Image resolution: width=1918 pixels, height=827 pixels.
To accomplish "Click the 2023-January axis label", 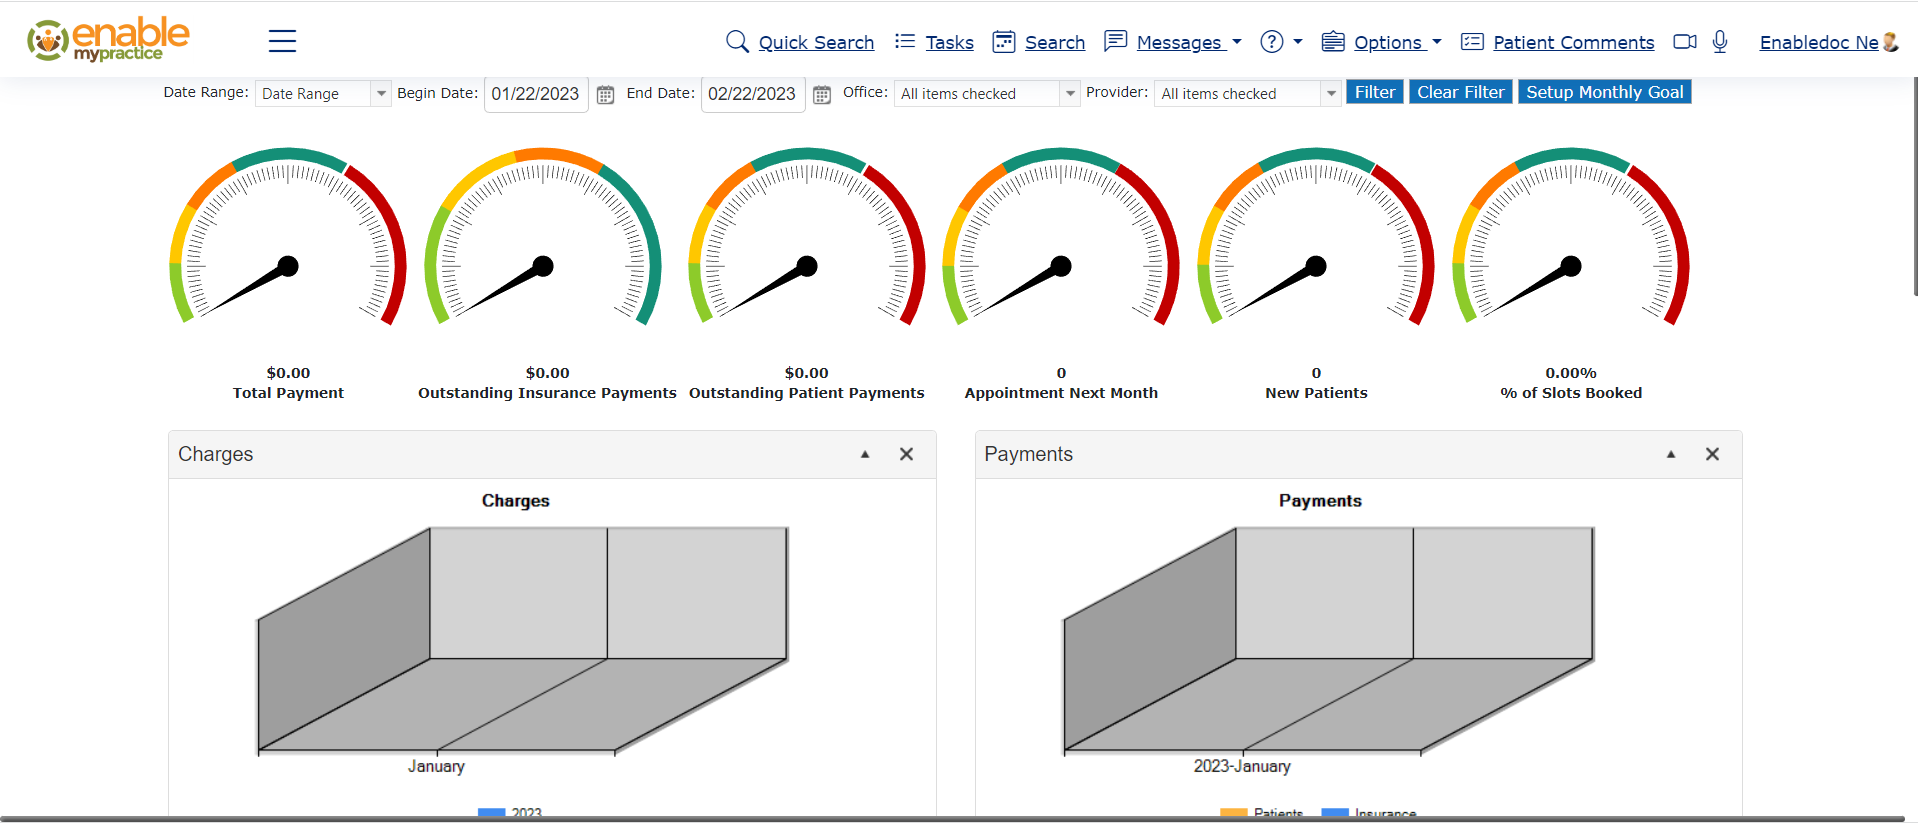I will [x=1242, y=766].
